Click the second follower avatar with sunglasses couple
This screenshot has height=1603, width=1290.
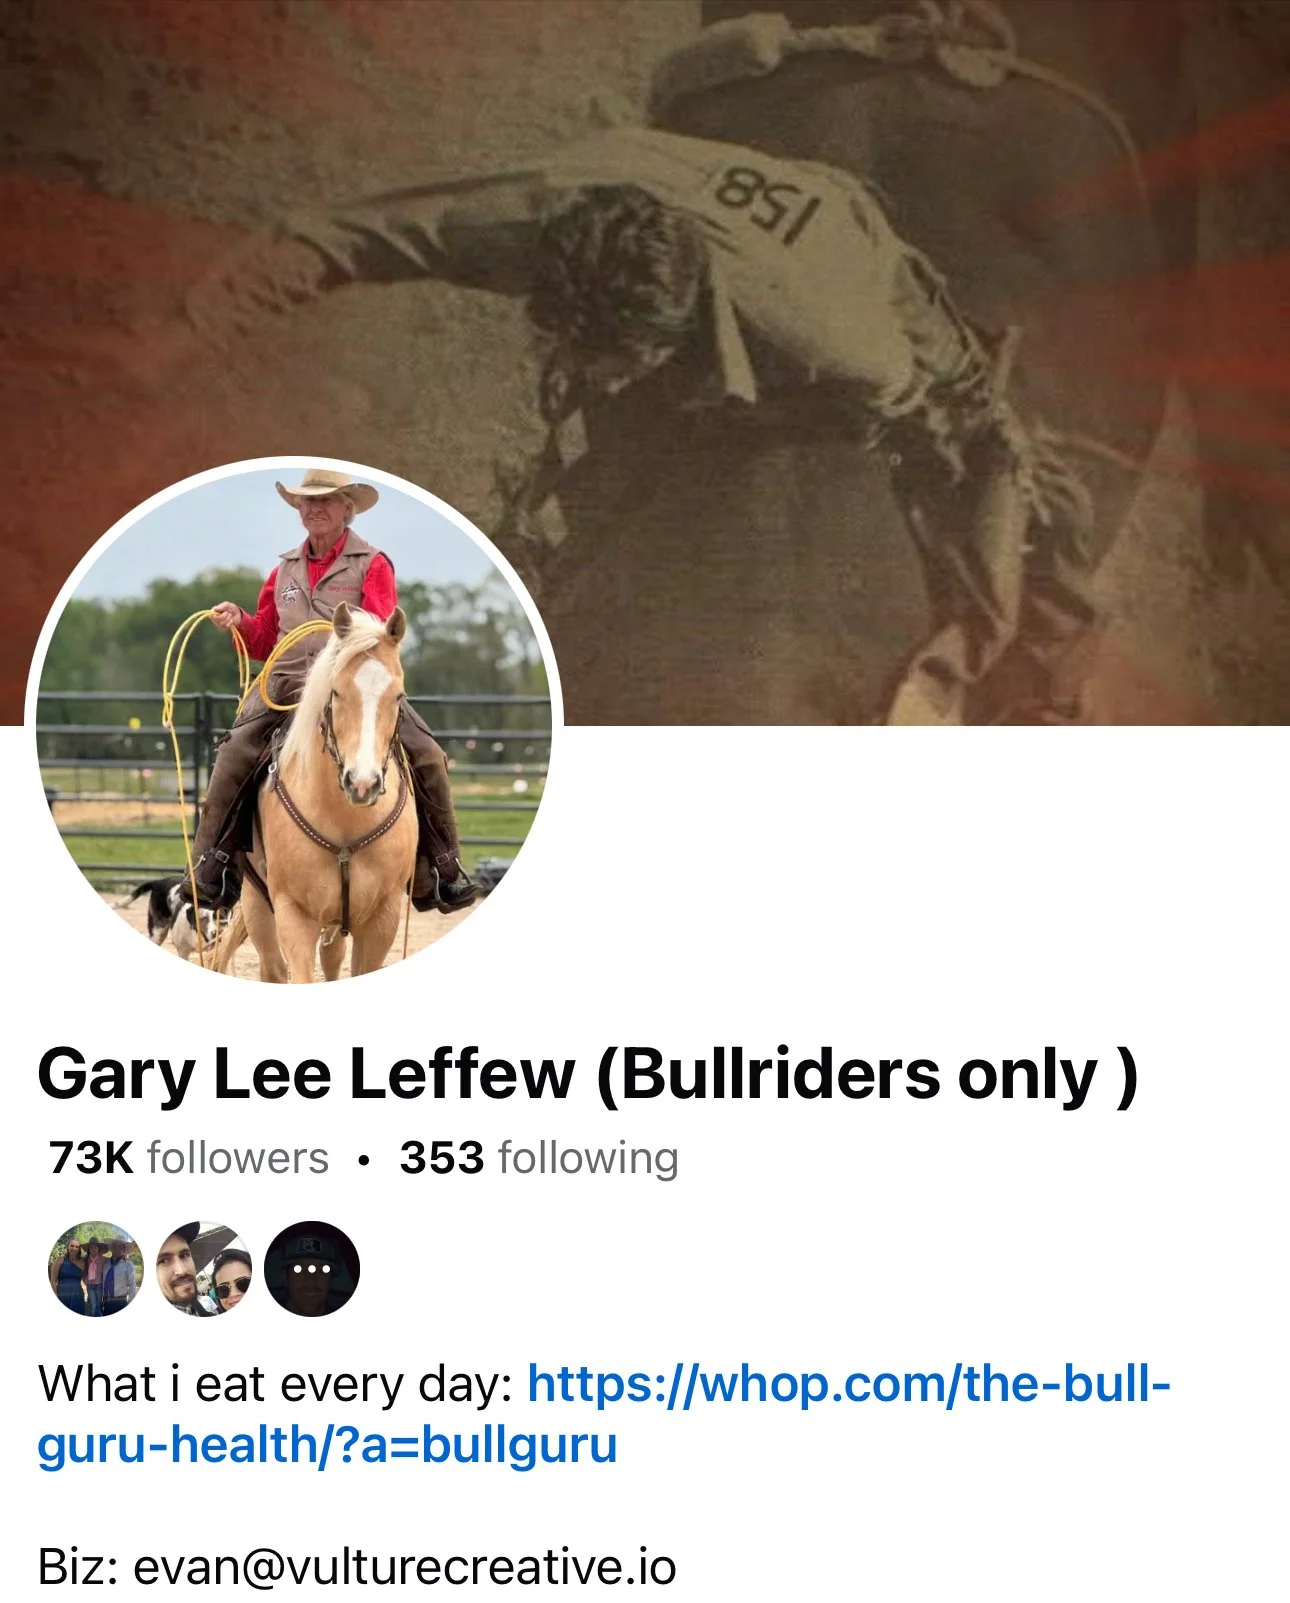click(204, 1268)
